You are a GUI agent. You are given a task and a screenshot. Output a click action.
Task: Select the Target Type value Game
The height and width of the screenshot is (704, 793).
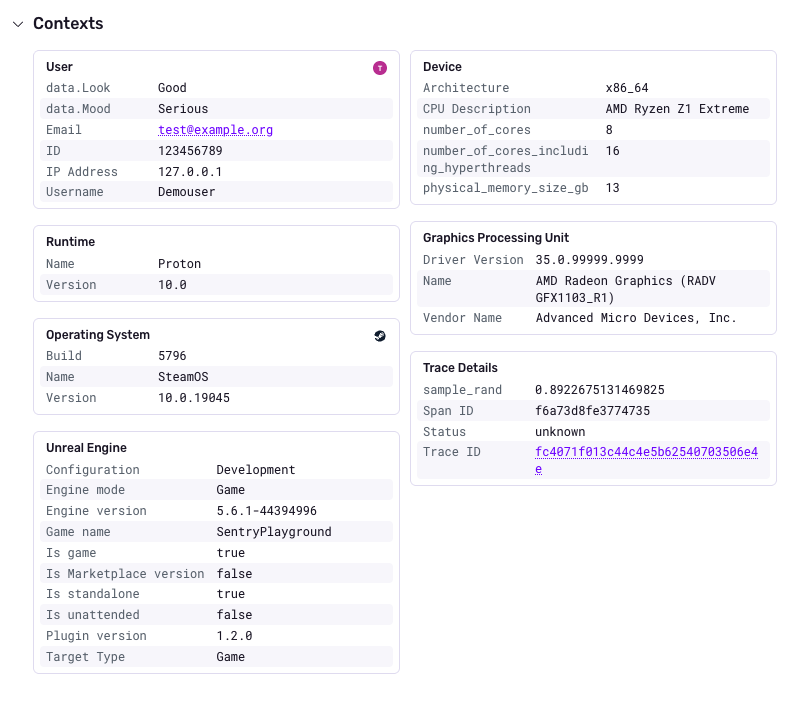click(x=231, y=656)
